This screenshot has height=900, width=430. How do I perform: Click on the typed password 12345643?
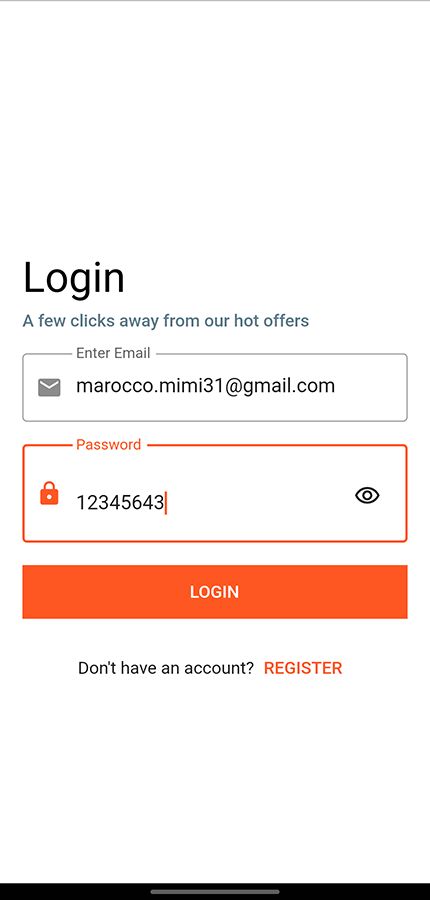point(120,503)
